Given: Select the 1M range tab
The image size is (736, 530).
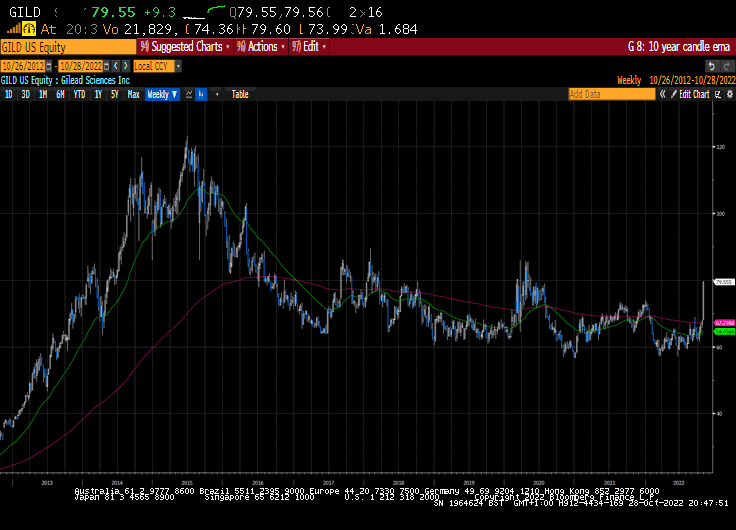Looking at the screenshot, I should pyautogui.click(x=43, y=94).
